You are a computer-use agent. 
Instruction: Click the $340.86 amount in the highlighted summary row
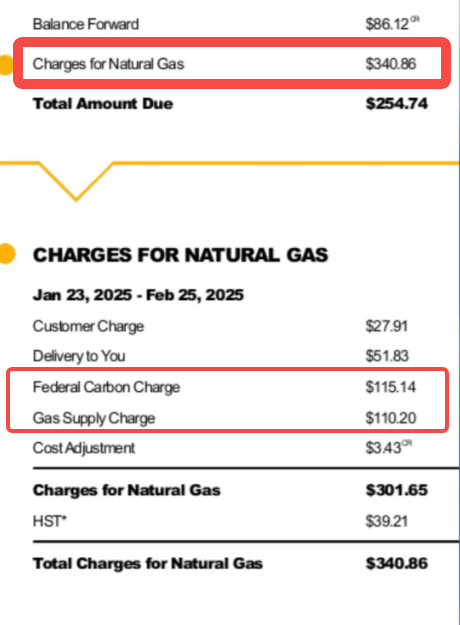(x=391, y=64)
